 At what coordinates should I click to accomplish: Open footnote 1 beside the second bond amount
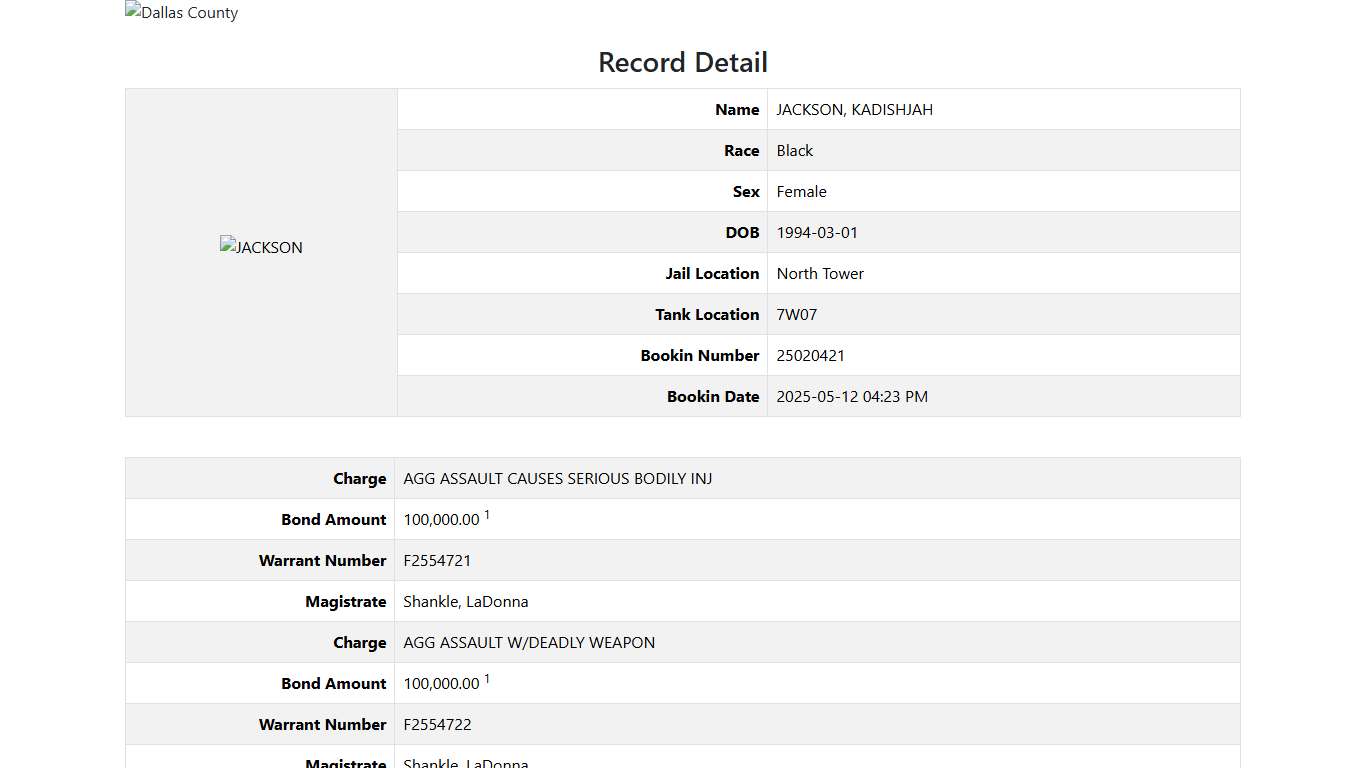tap(487, 677)
